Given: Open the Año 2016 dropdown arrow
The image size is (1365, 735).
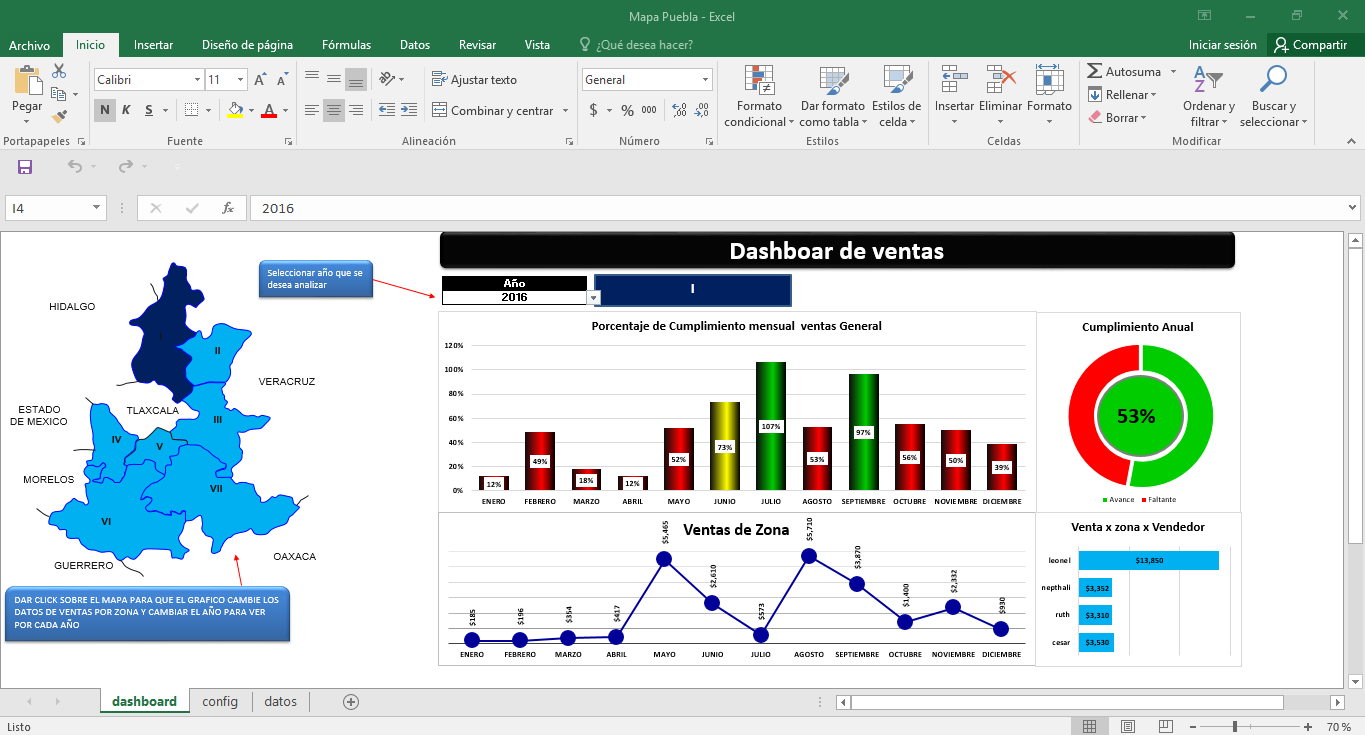Looking at the screenshot, I should coord(594,298).
